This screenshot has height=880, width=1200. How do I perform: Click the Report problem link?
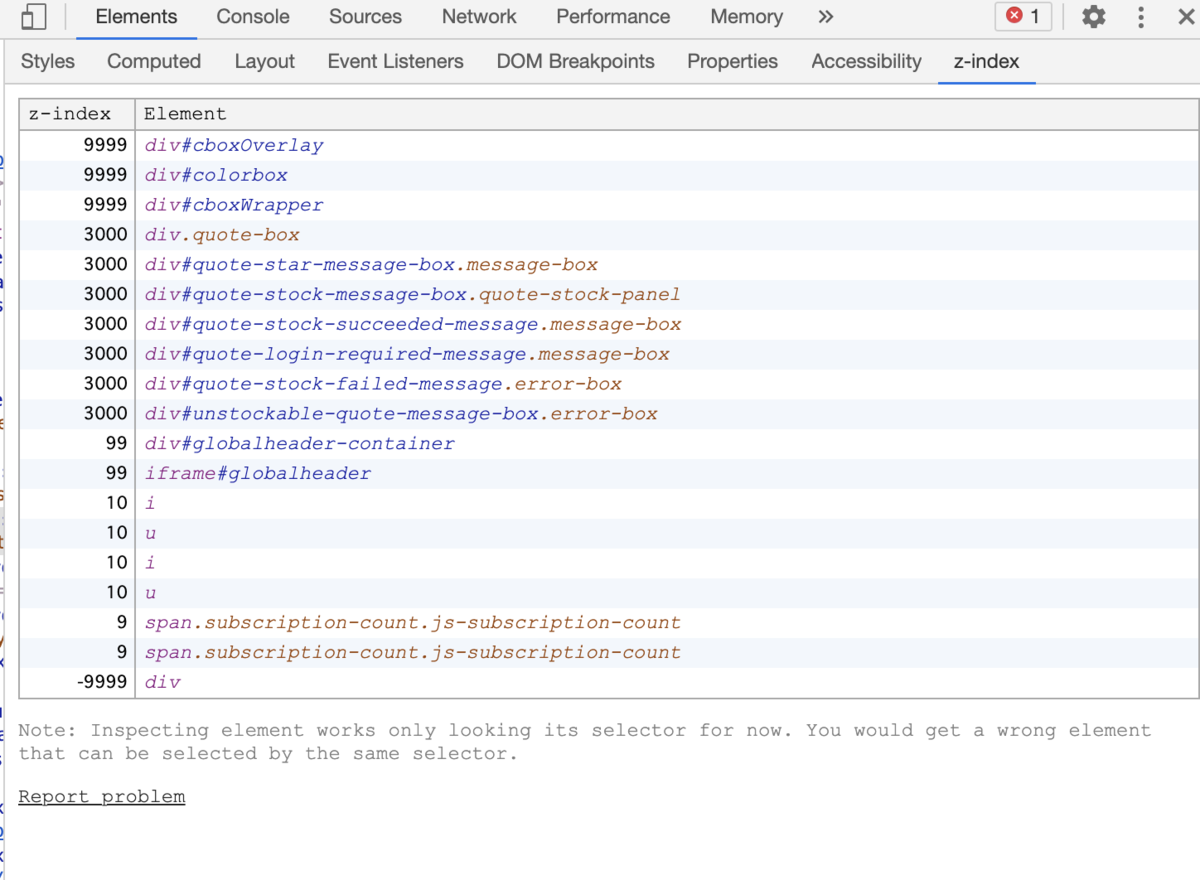point(102,797)
